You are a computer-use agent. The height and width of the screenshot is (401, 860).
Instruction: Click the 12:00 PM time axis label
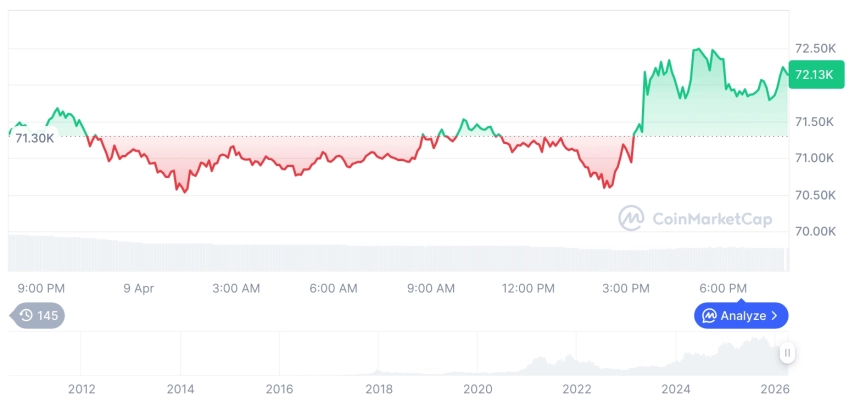(528, 288)
